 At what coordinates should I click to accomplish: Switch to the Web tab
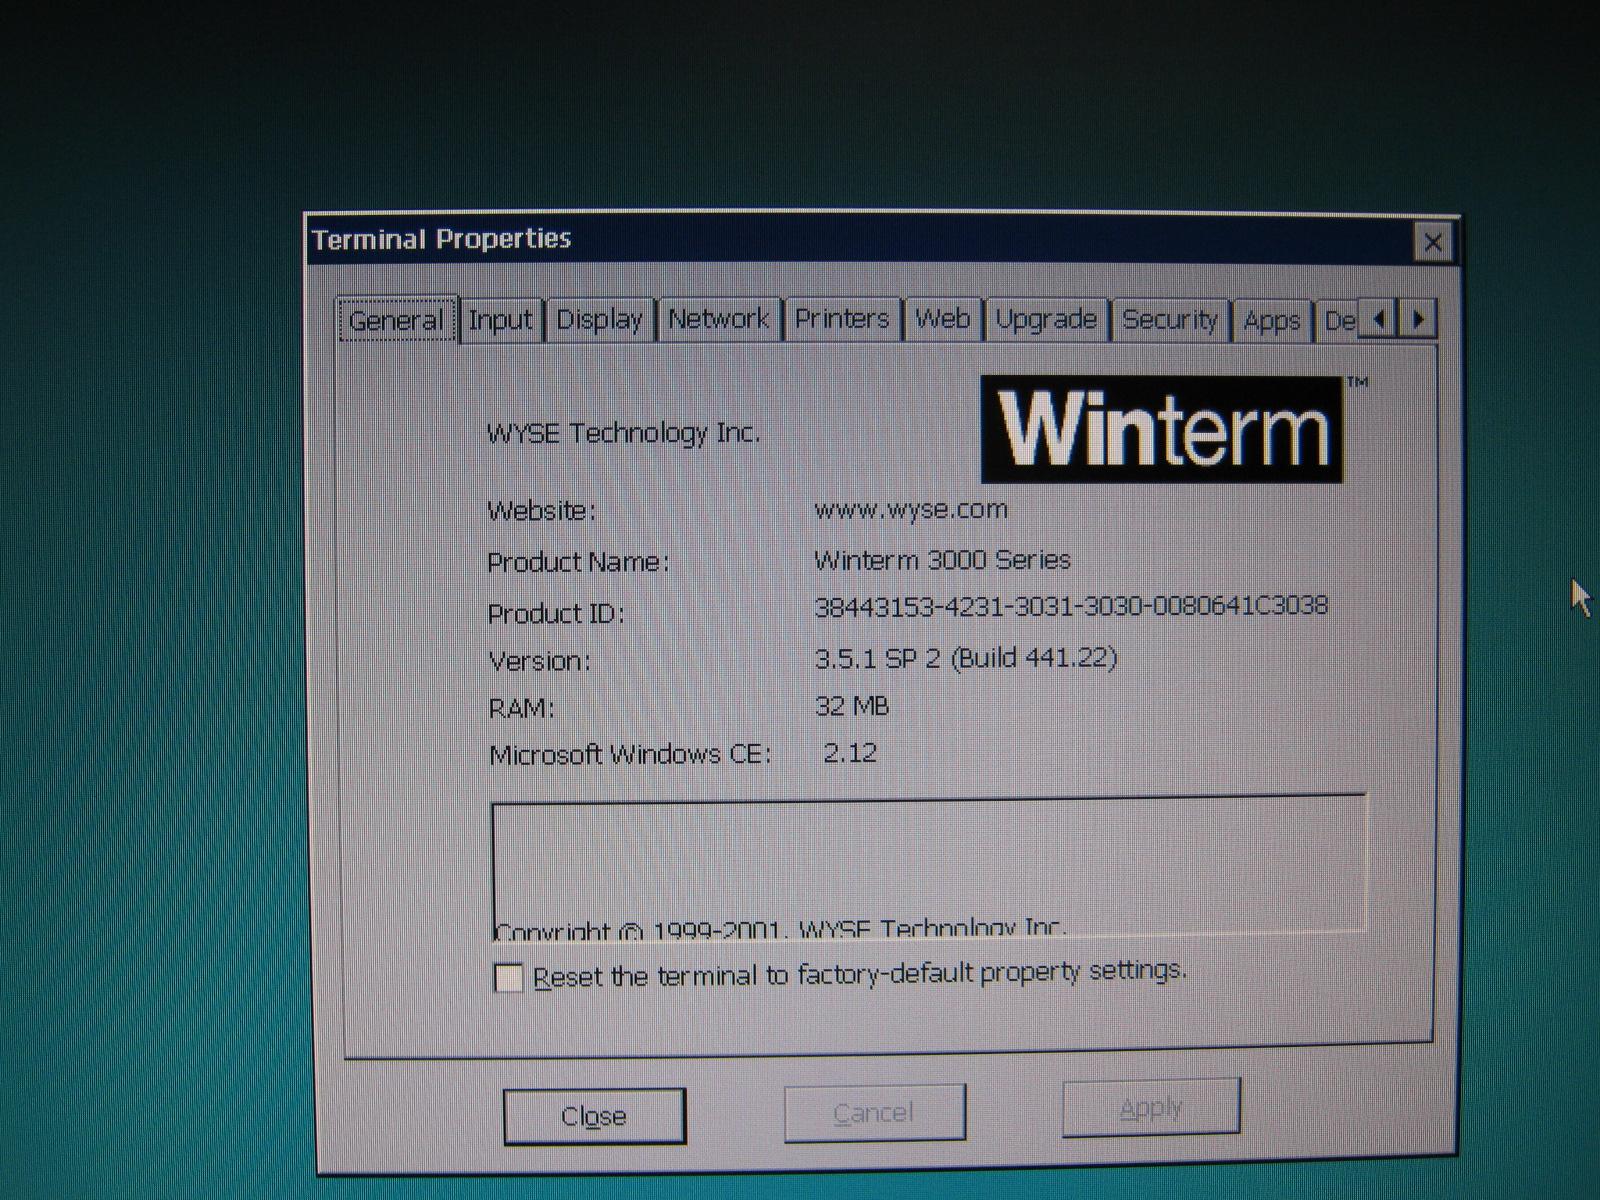[943, 319]
